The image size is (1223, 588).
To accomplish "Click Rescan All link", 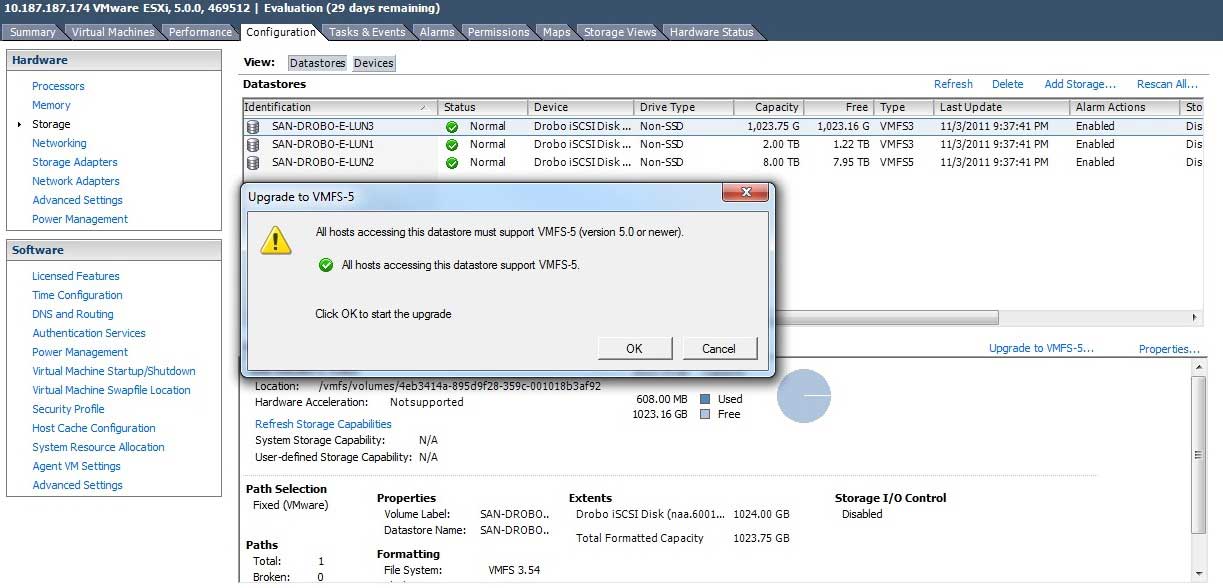I will pyautogui.click(x=1167, y=84).
